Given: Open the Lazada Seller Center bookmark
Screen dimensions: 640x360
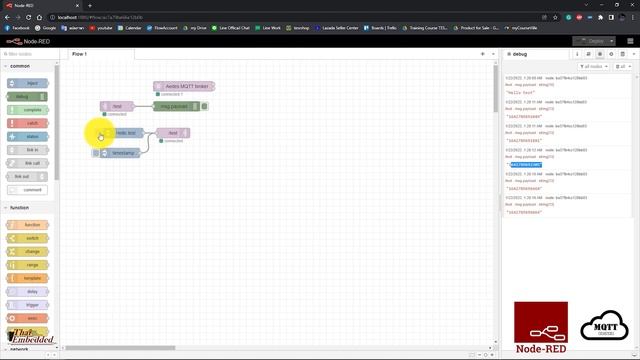Looking at the screenshot, I should pyautogui.click(x=337, y=28).
